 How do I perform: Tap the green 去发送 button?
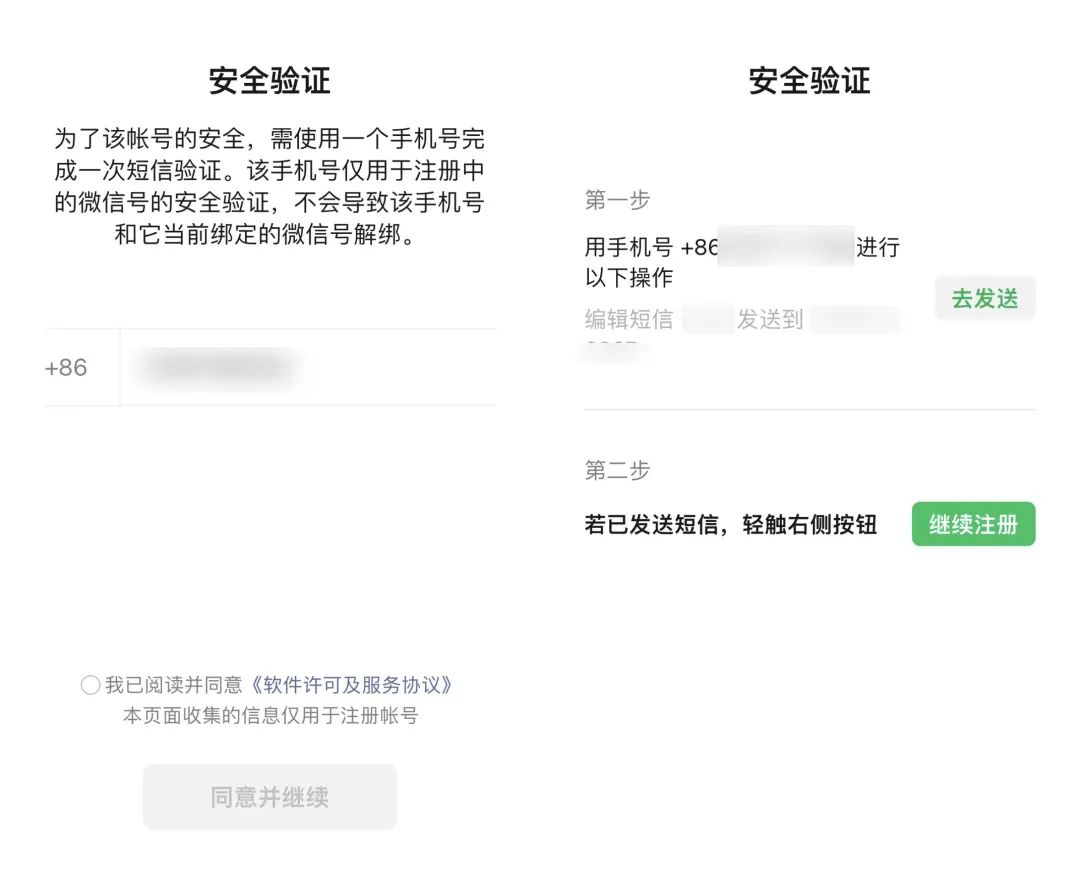click(x=985, y=298)
